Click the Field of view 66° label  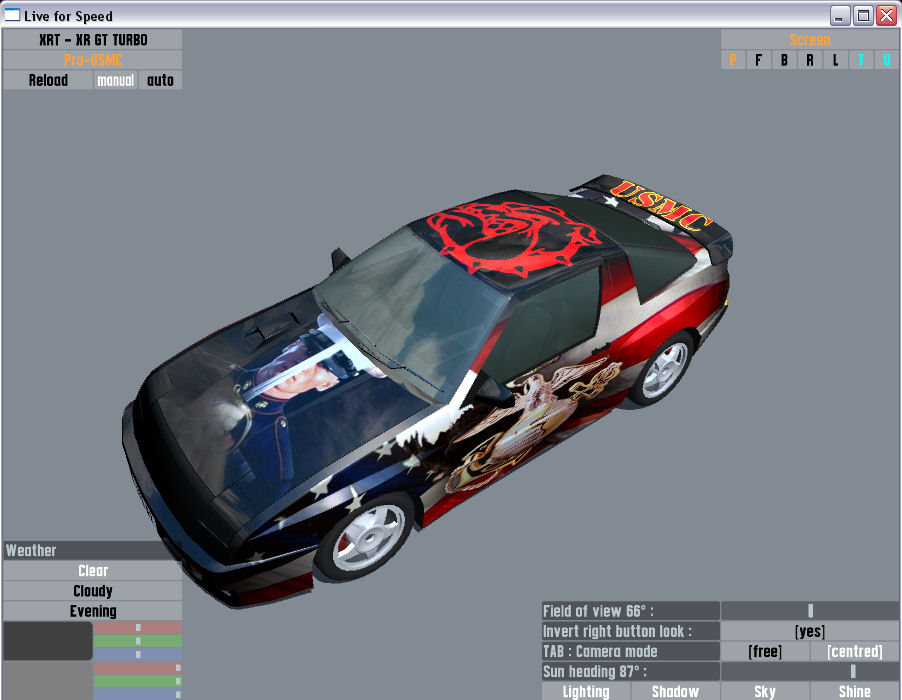coord(630,611)
